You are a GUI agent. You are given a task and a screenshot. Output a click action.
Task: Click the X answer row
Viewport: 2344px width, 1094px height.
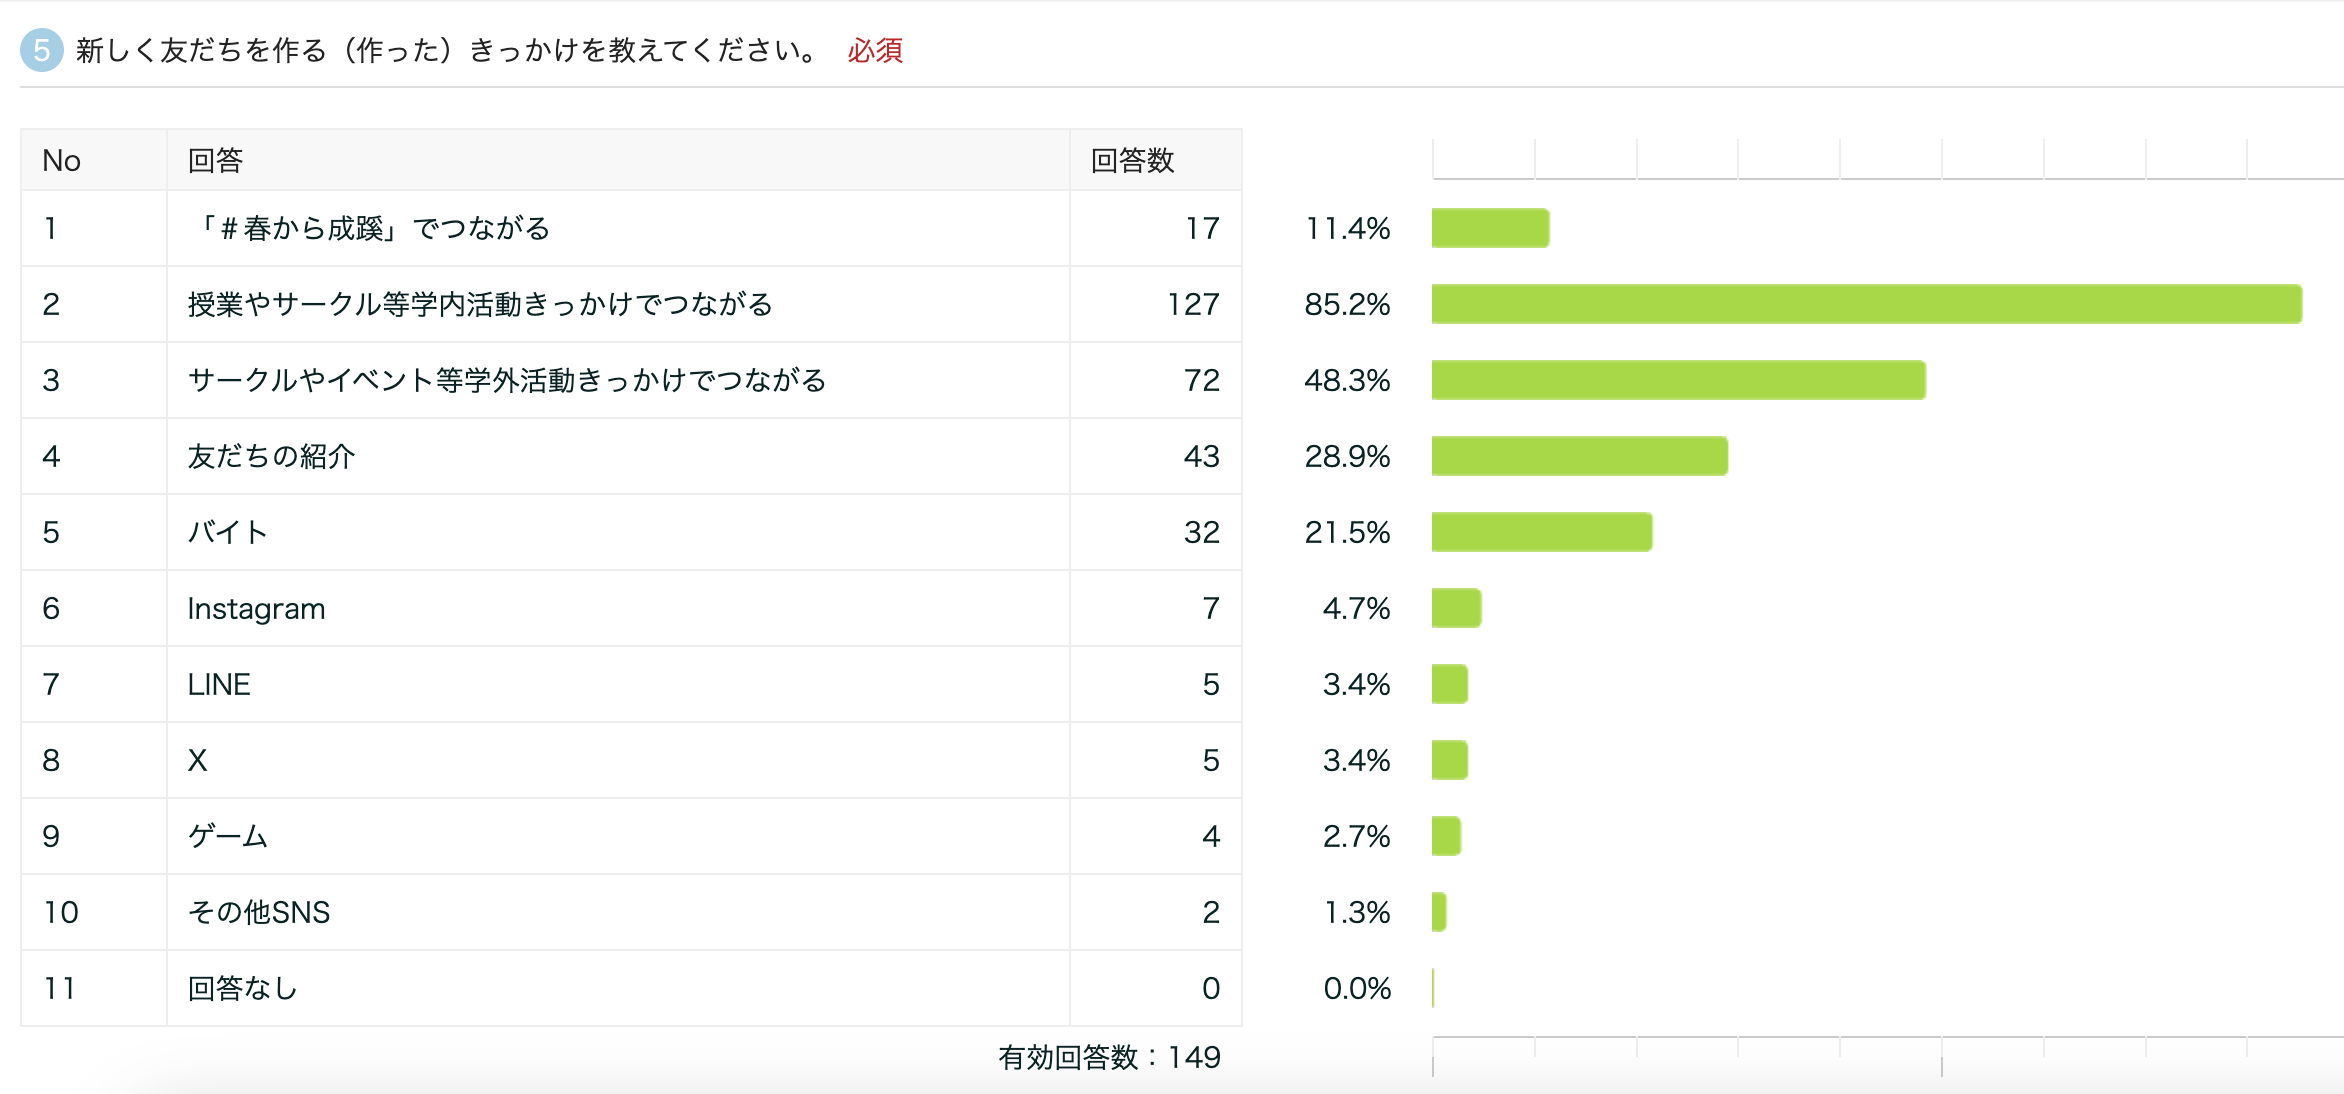point(198,760)
